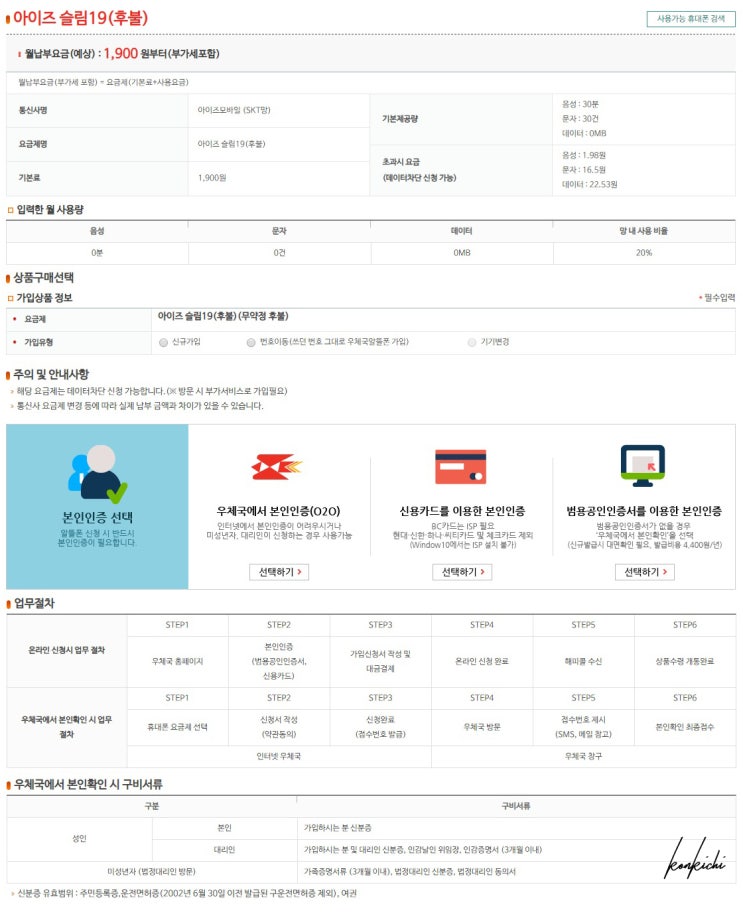Click the 우체국 홈페이지 step cell
The height and width of the screenshot is (922, 743).
(178, 662)
